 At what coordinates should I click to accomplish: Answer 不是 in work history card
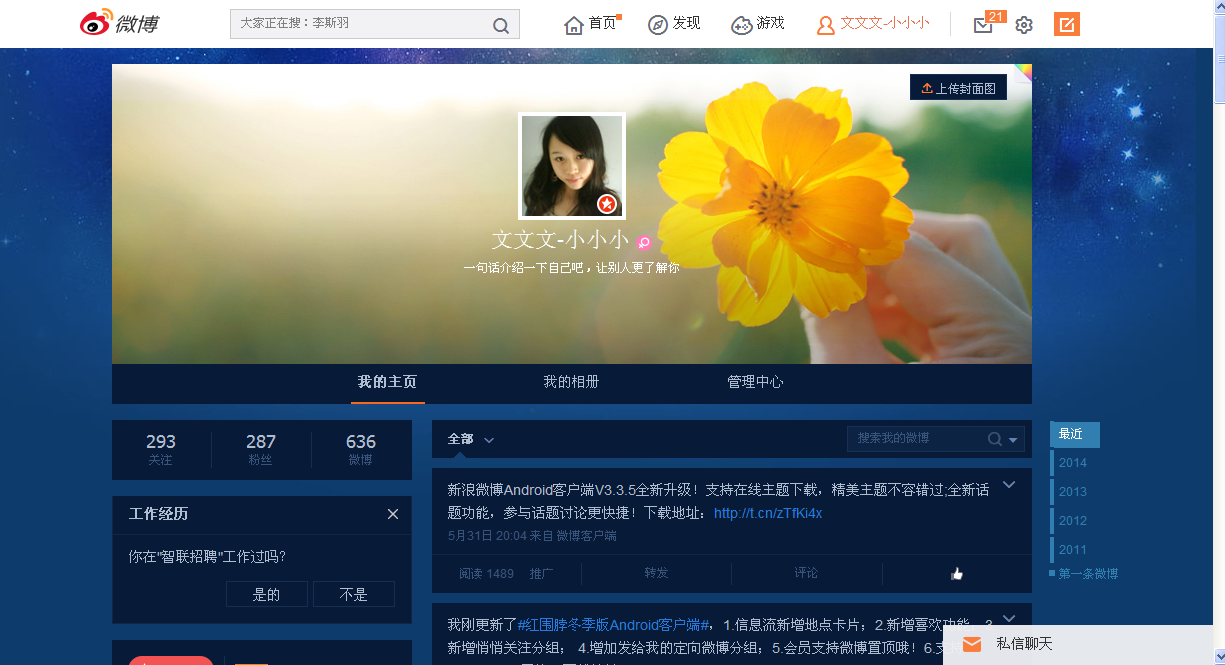(x=354, y=594)
